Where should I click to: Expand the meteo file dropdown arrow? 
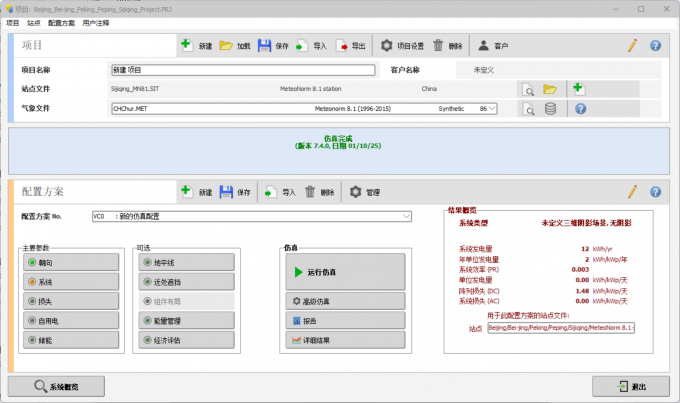[x=492, y=108]
